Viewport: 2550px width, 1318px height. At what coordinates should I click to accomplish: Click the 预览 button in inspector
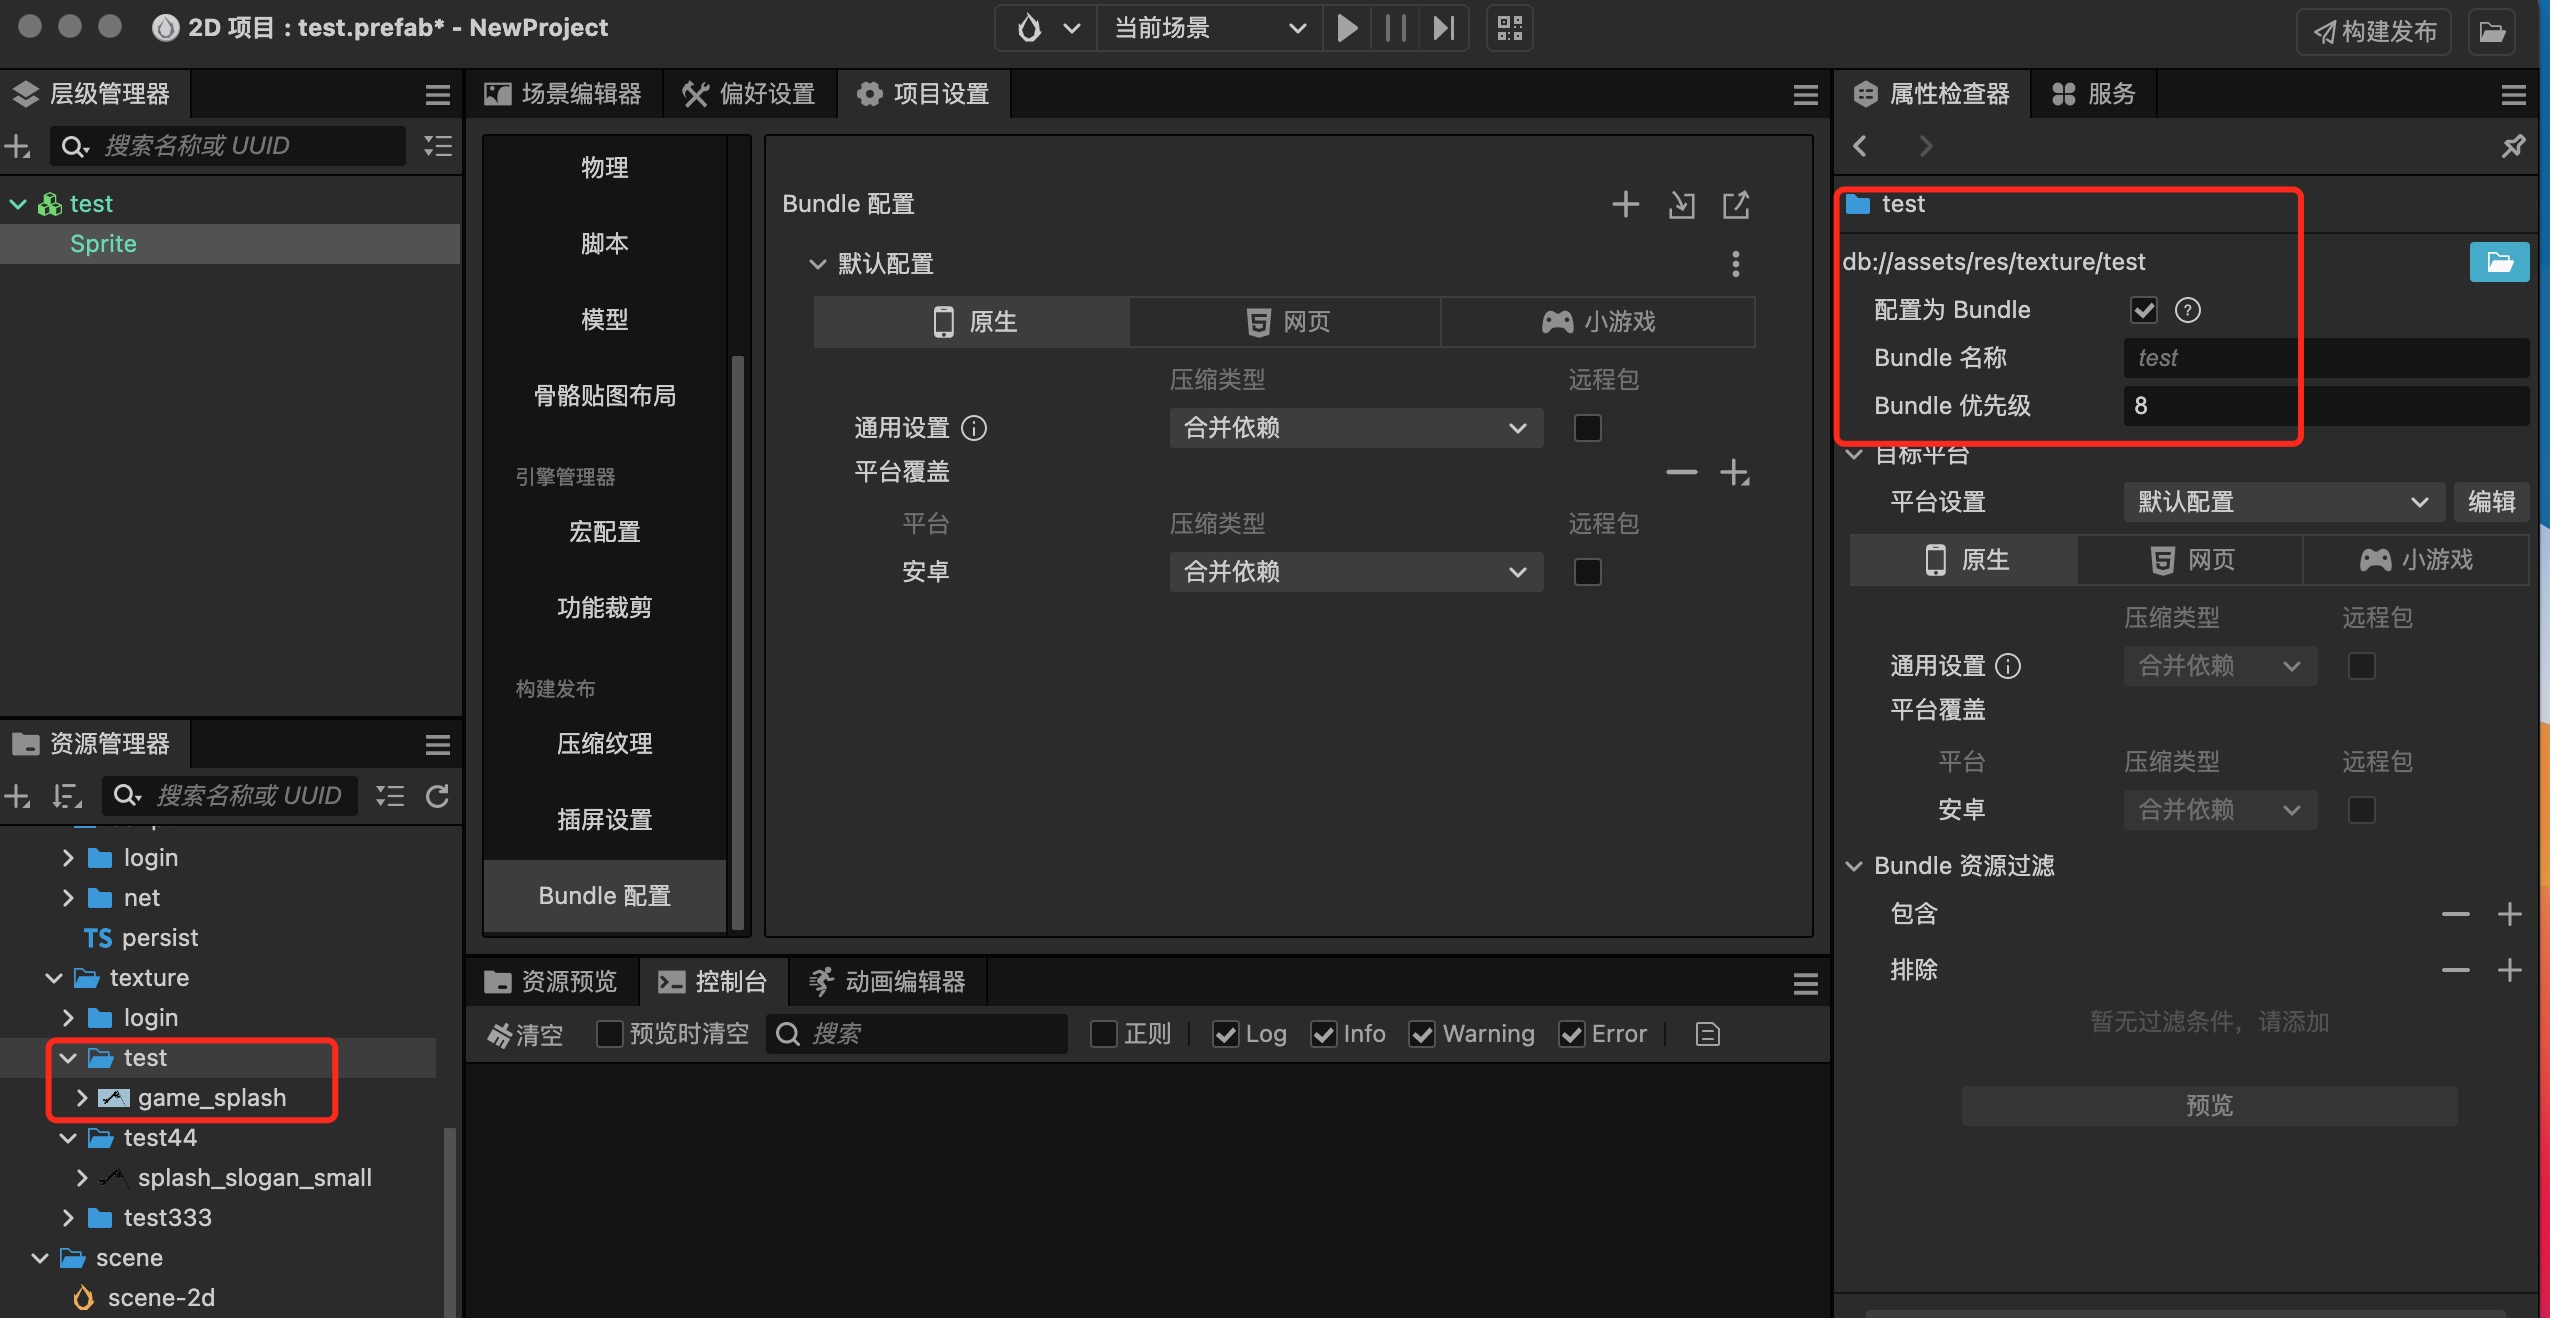click(2208, 1106)
